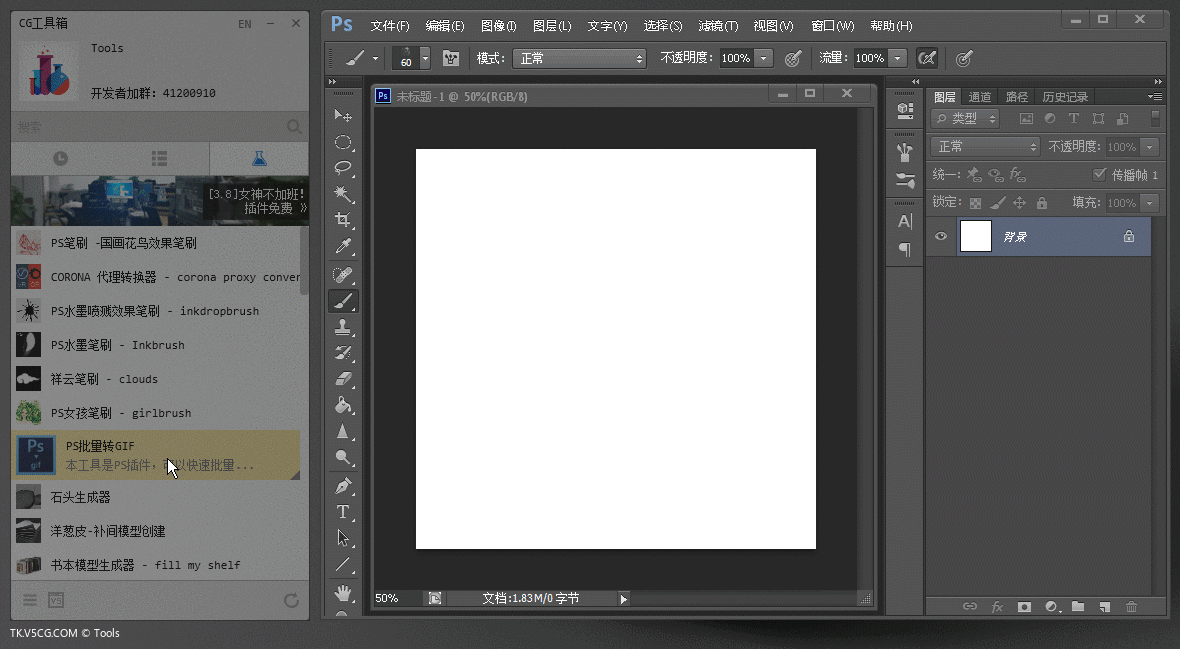Open the 滤镜(T) menu
This screenshot has width=1180, height=649.
[x=717, y=25]
